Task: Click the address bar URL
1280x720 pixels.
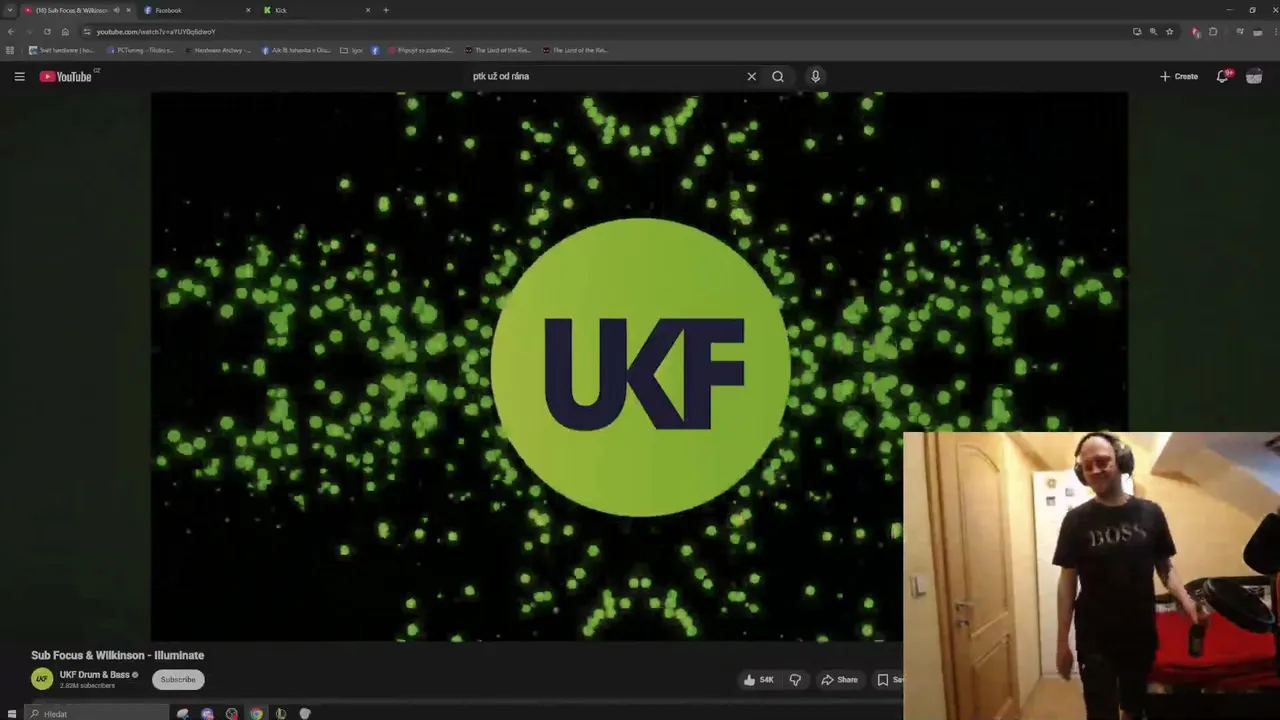Action: pyautogui.click(x=156, y=32)
